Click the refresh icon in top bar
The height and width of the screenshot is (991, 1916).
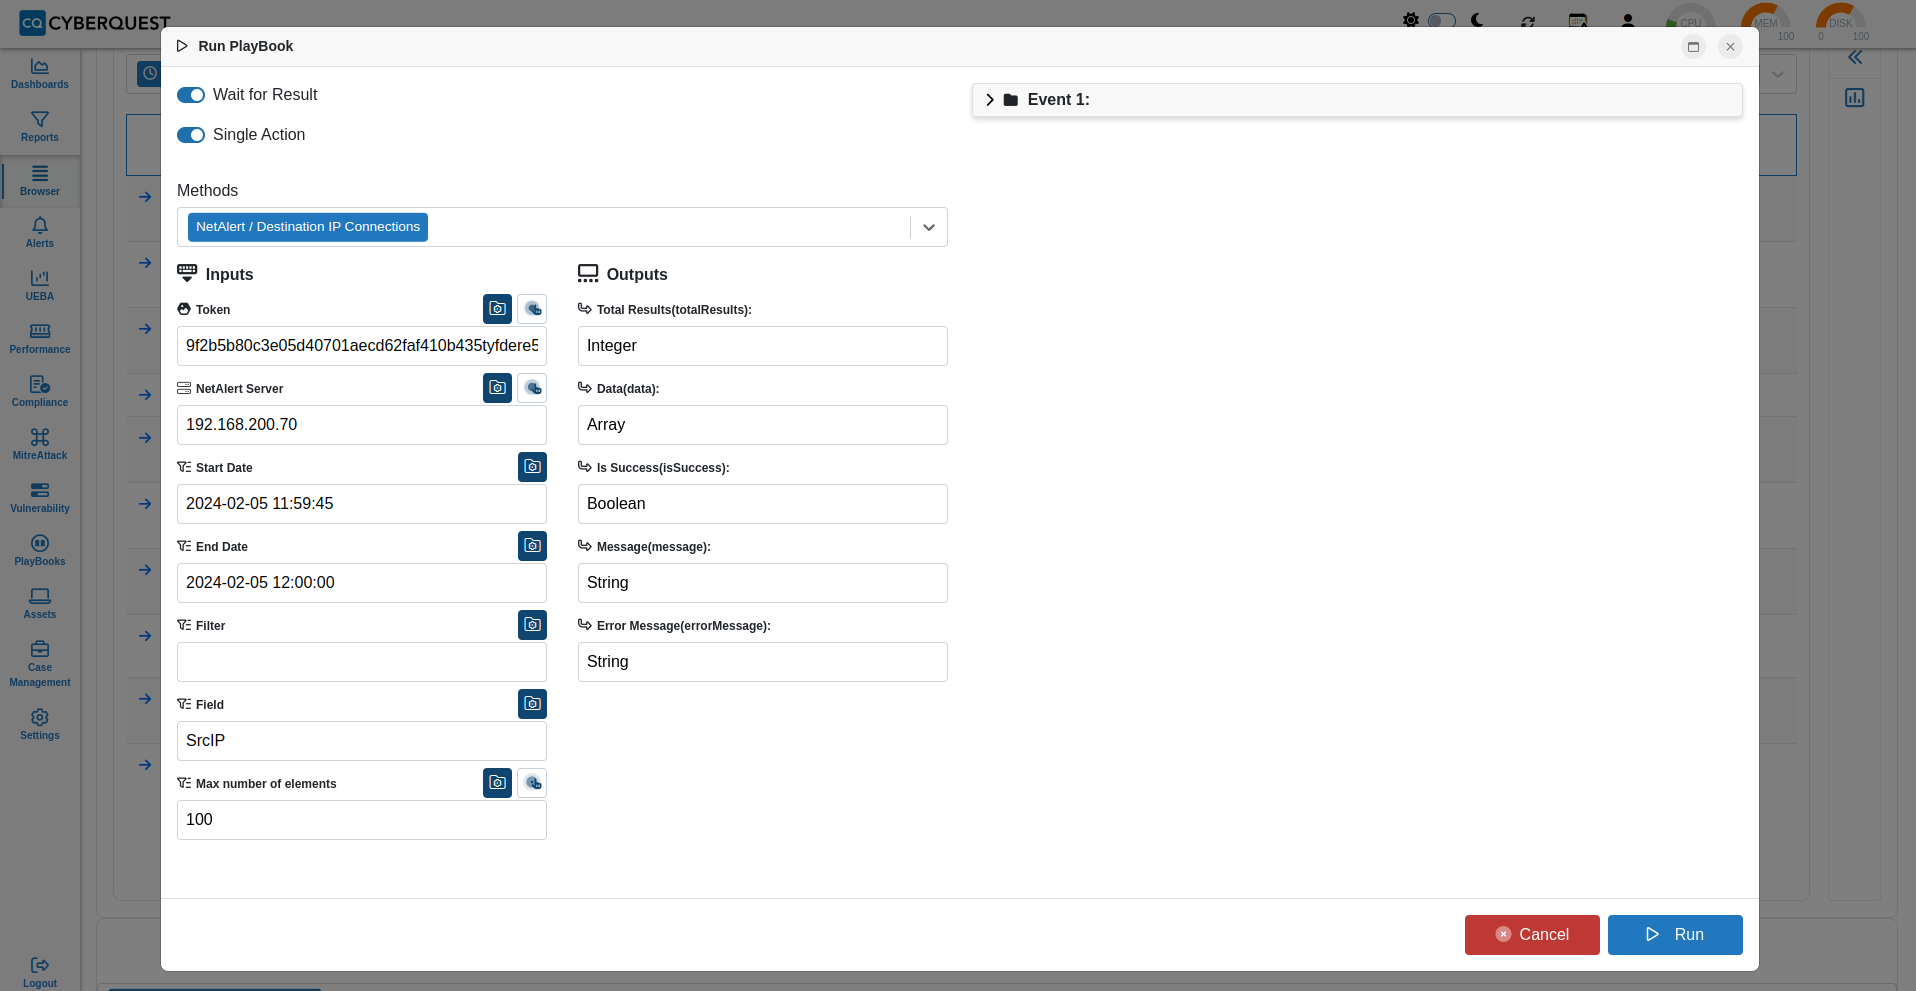tap(1528, 21)
